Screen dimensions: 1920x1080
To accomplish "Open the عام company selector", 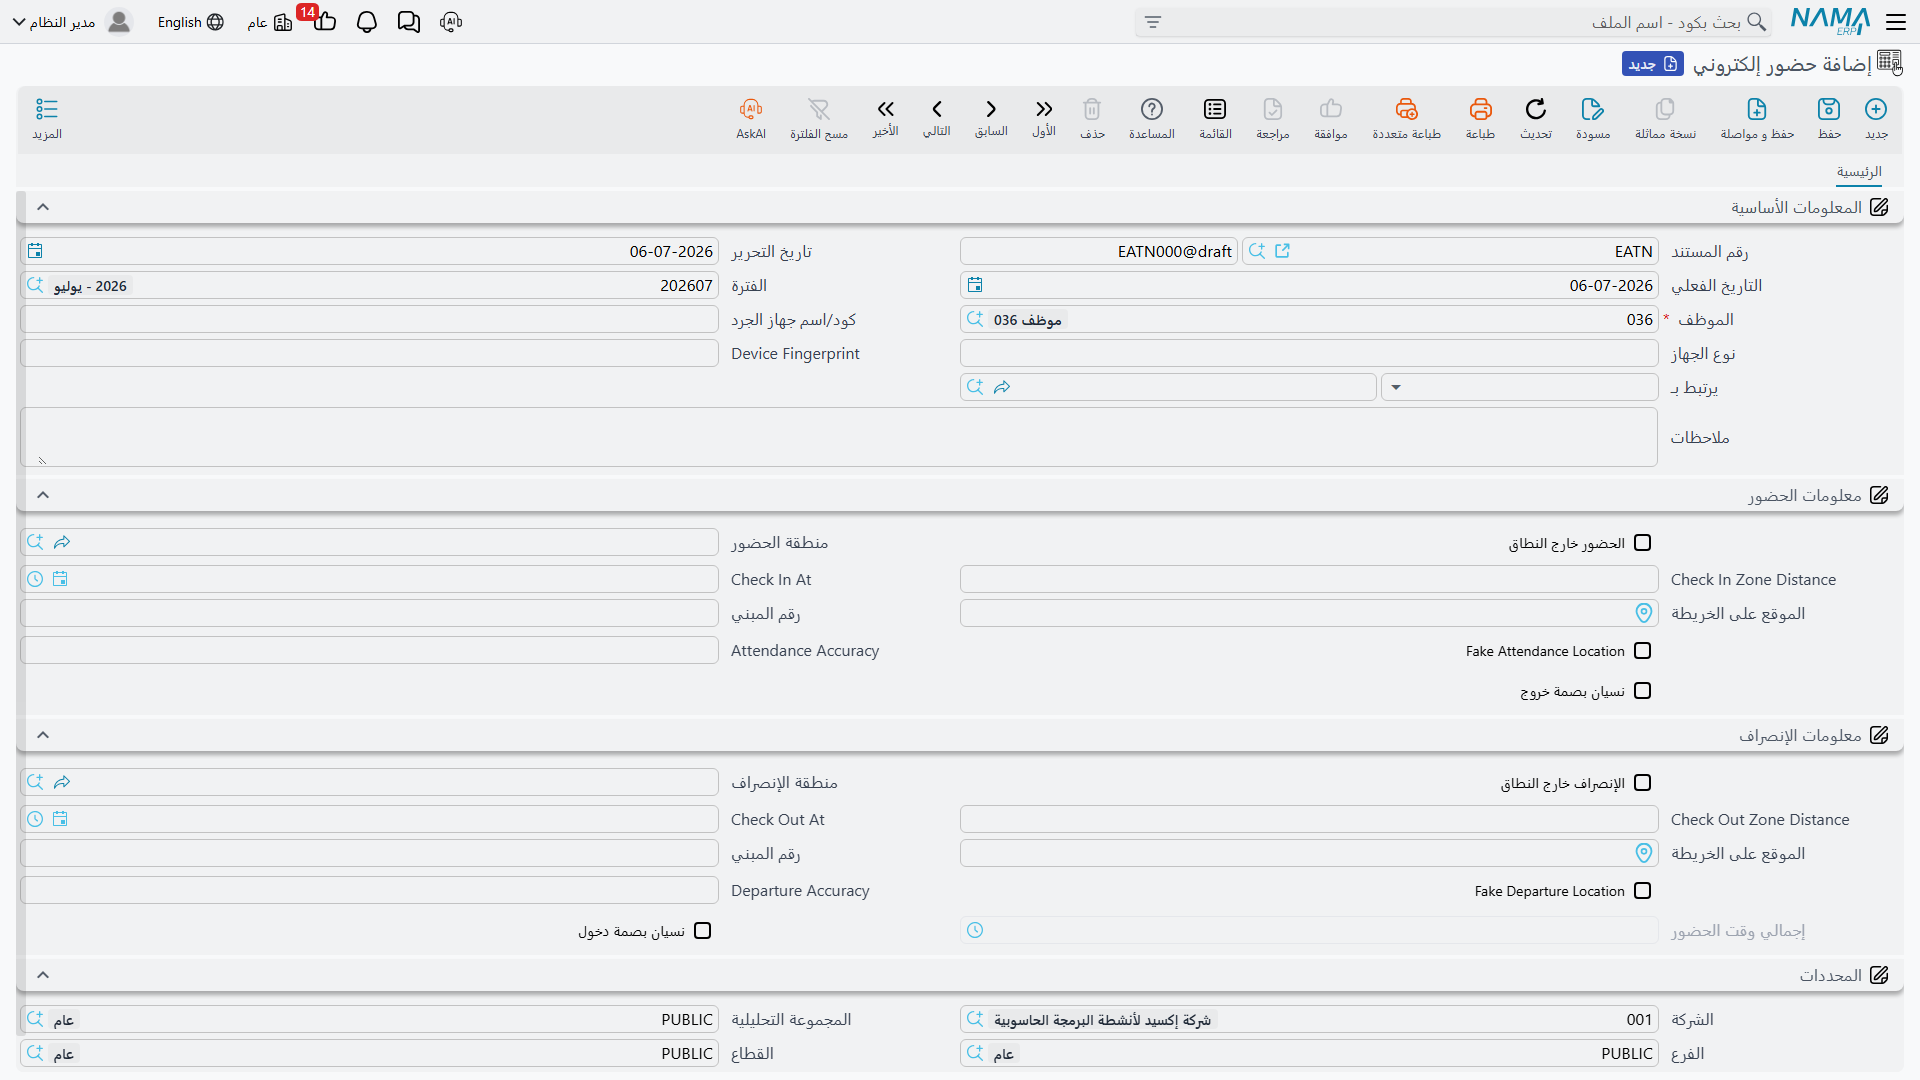I will 269,22.
